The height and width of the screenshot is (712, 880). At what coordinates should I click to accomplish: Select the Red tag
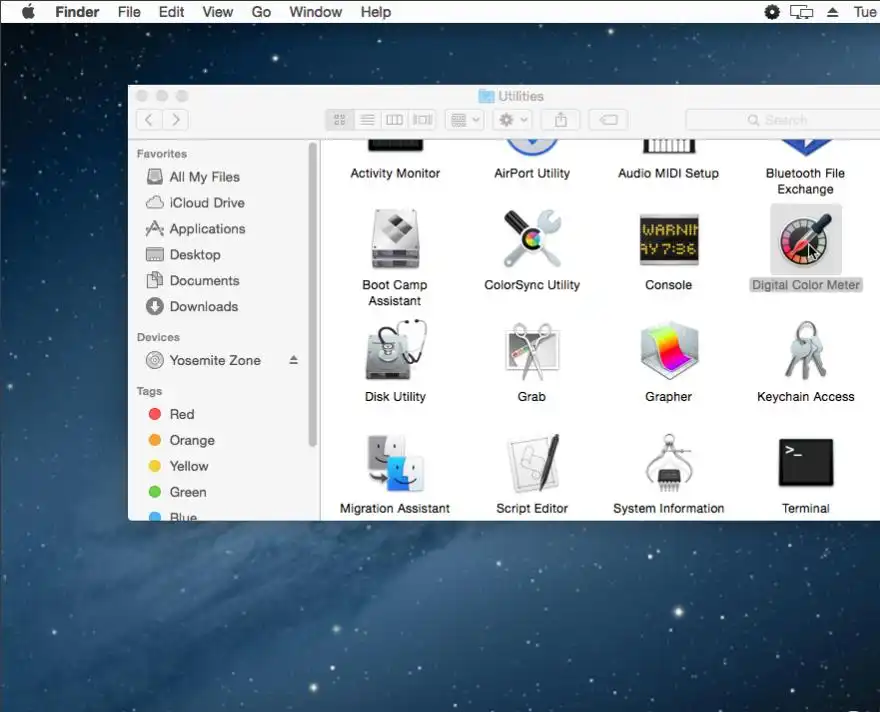pos(172,414)
